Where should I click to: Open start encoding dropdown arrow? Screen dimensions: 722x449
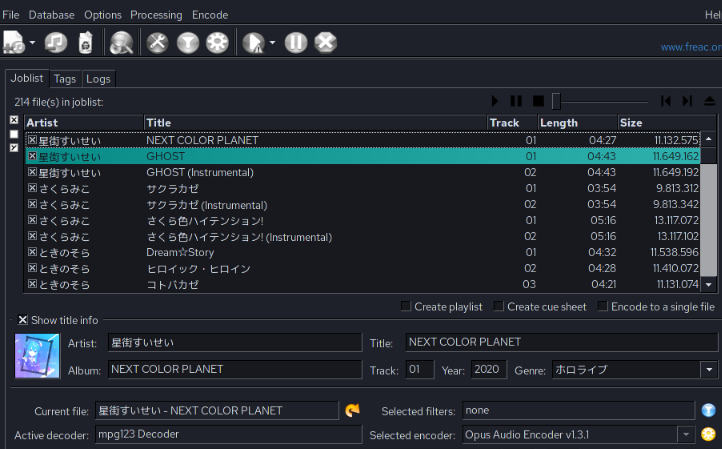[272, 42]
